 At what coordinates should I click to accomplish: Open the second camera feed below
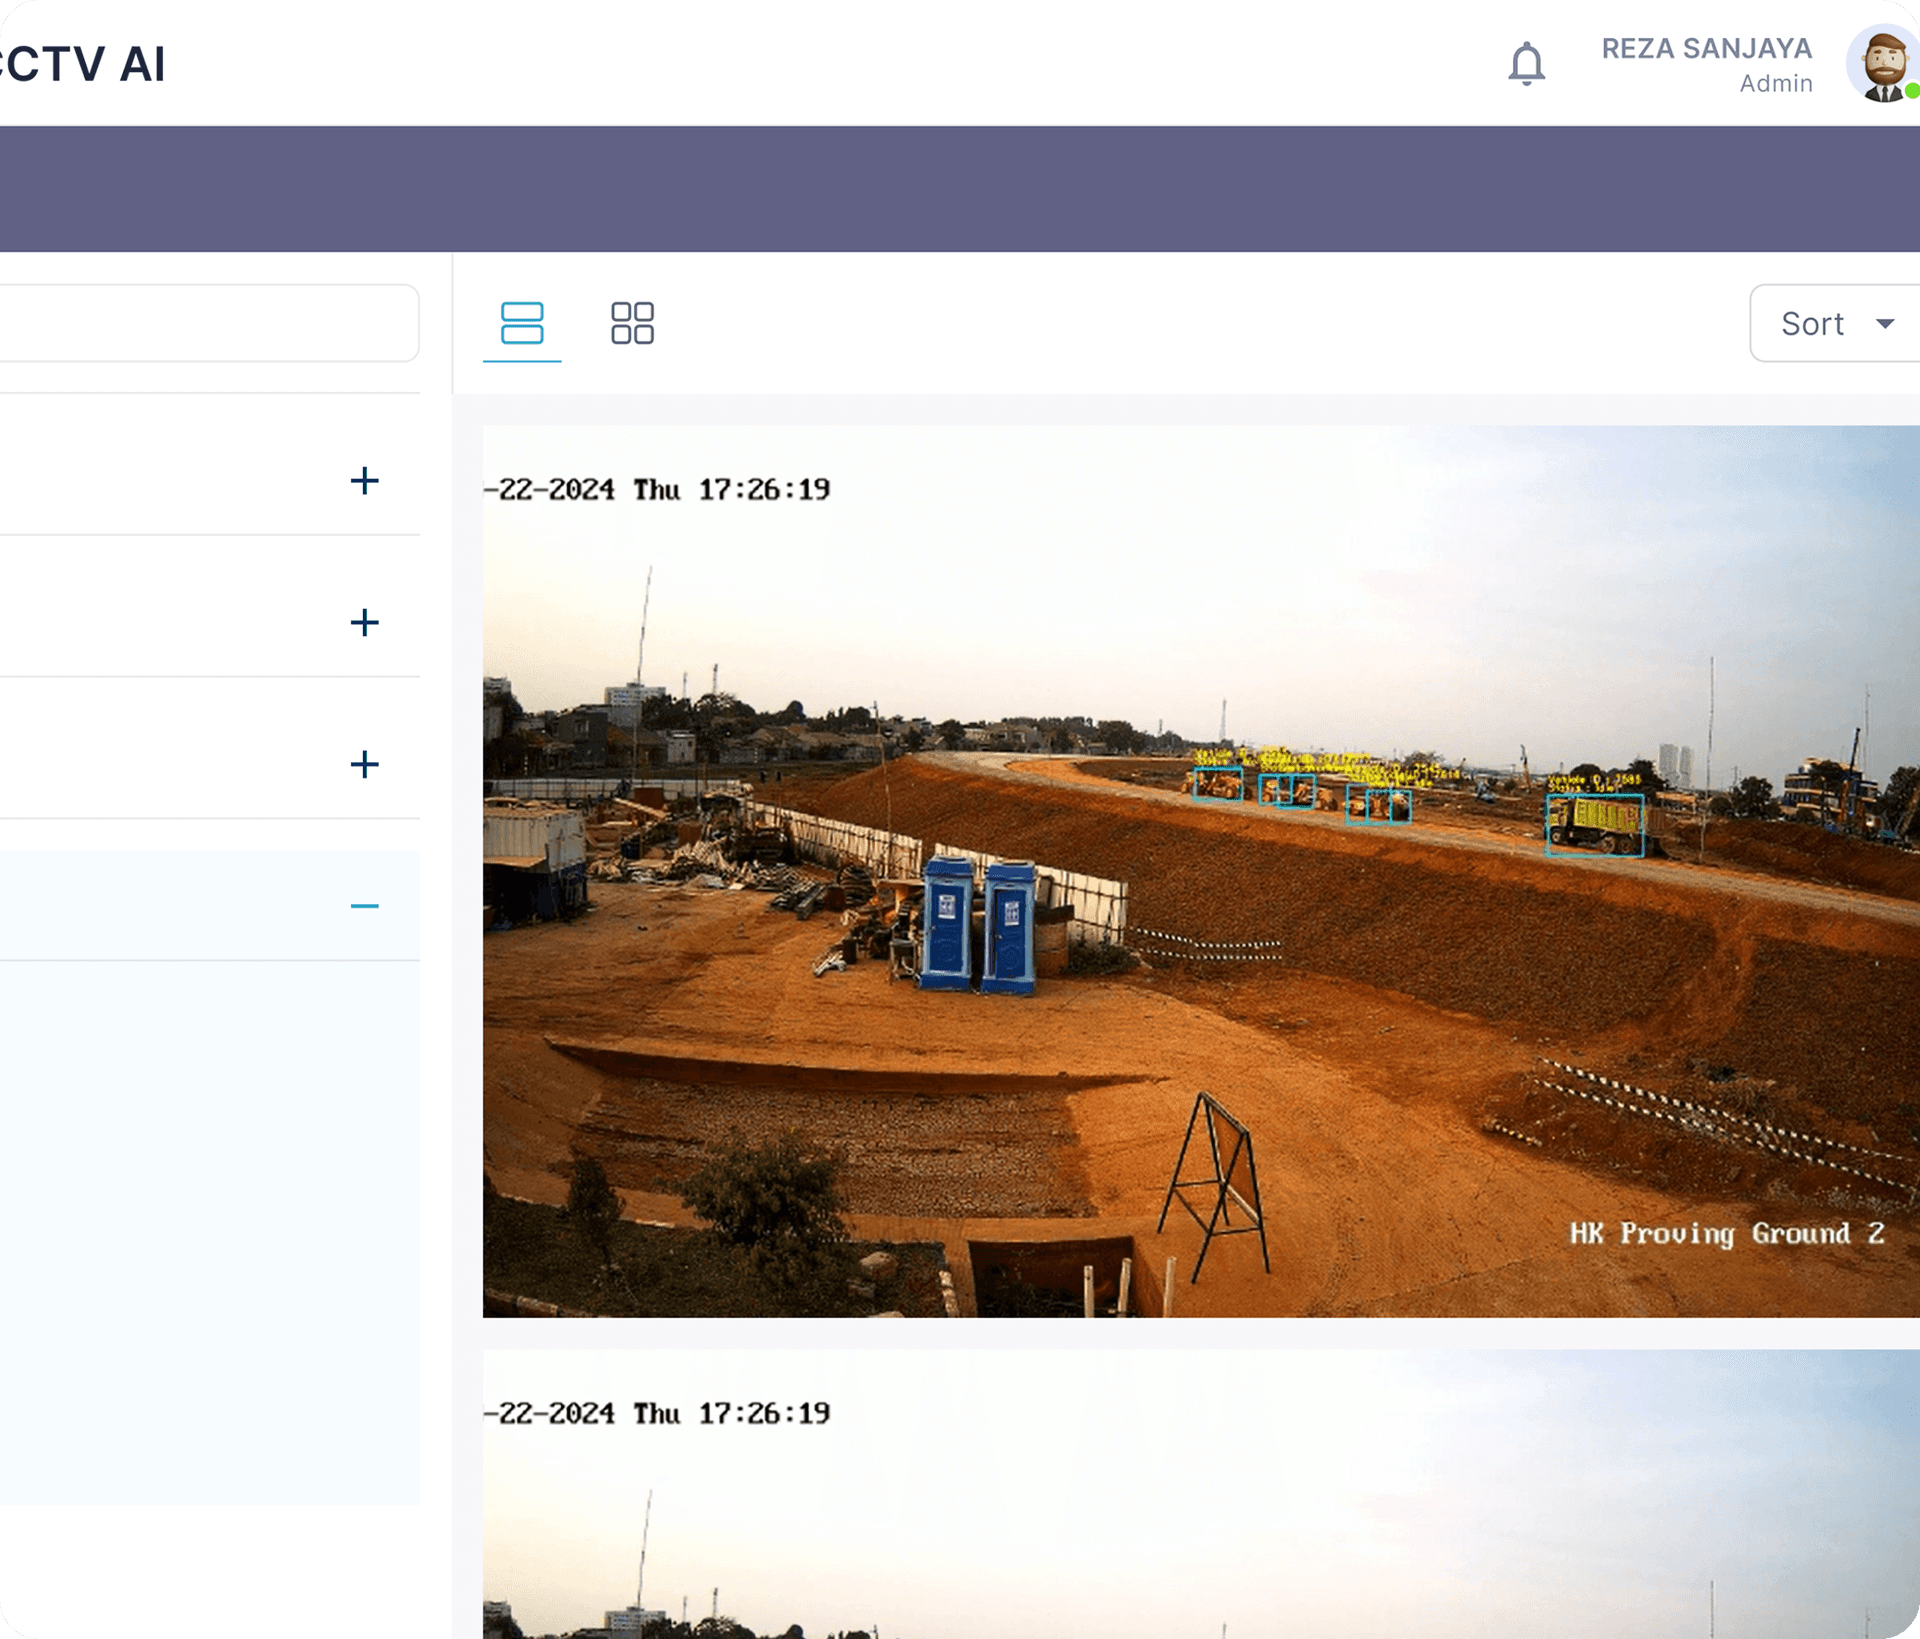(1201, 1494)
